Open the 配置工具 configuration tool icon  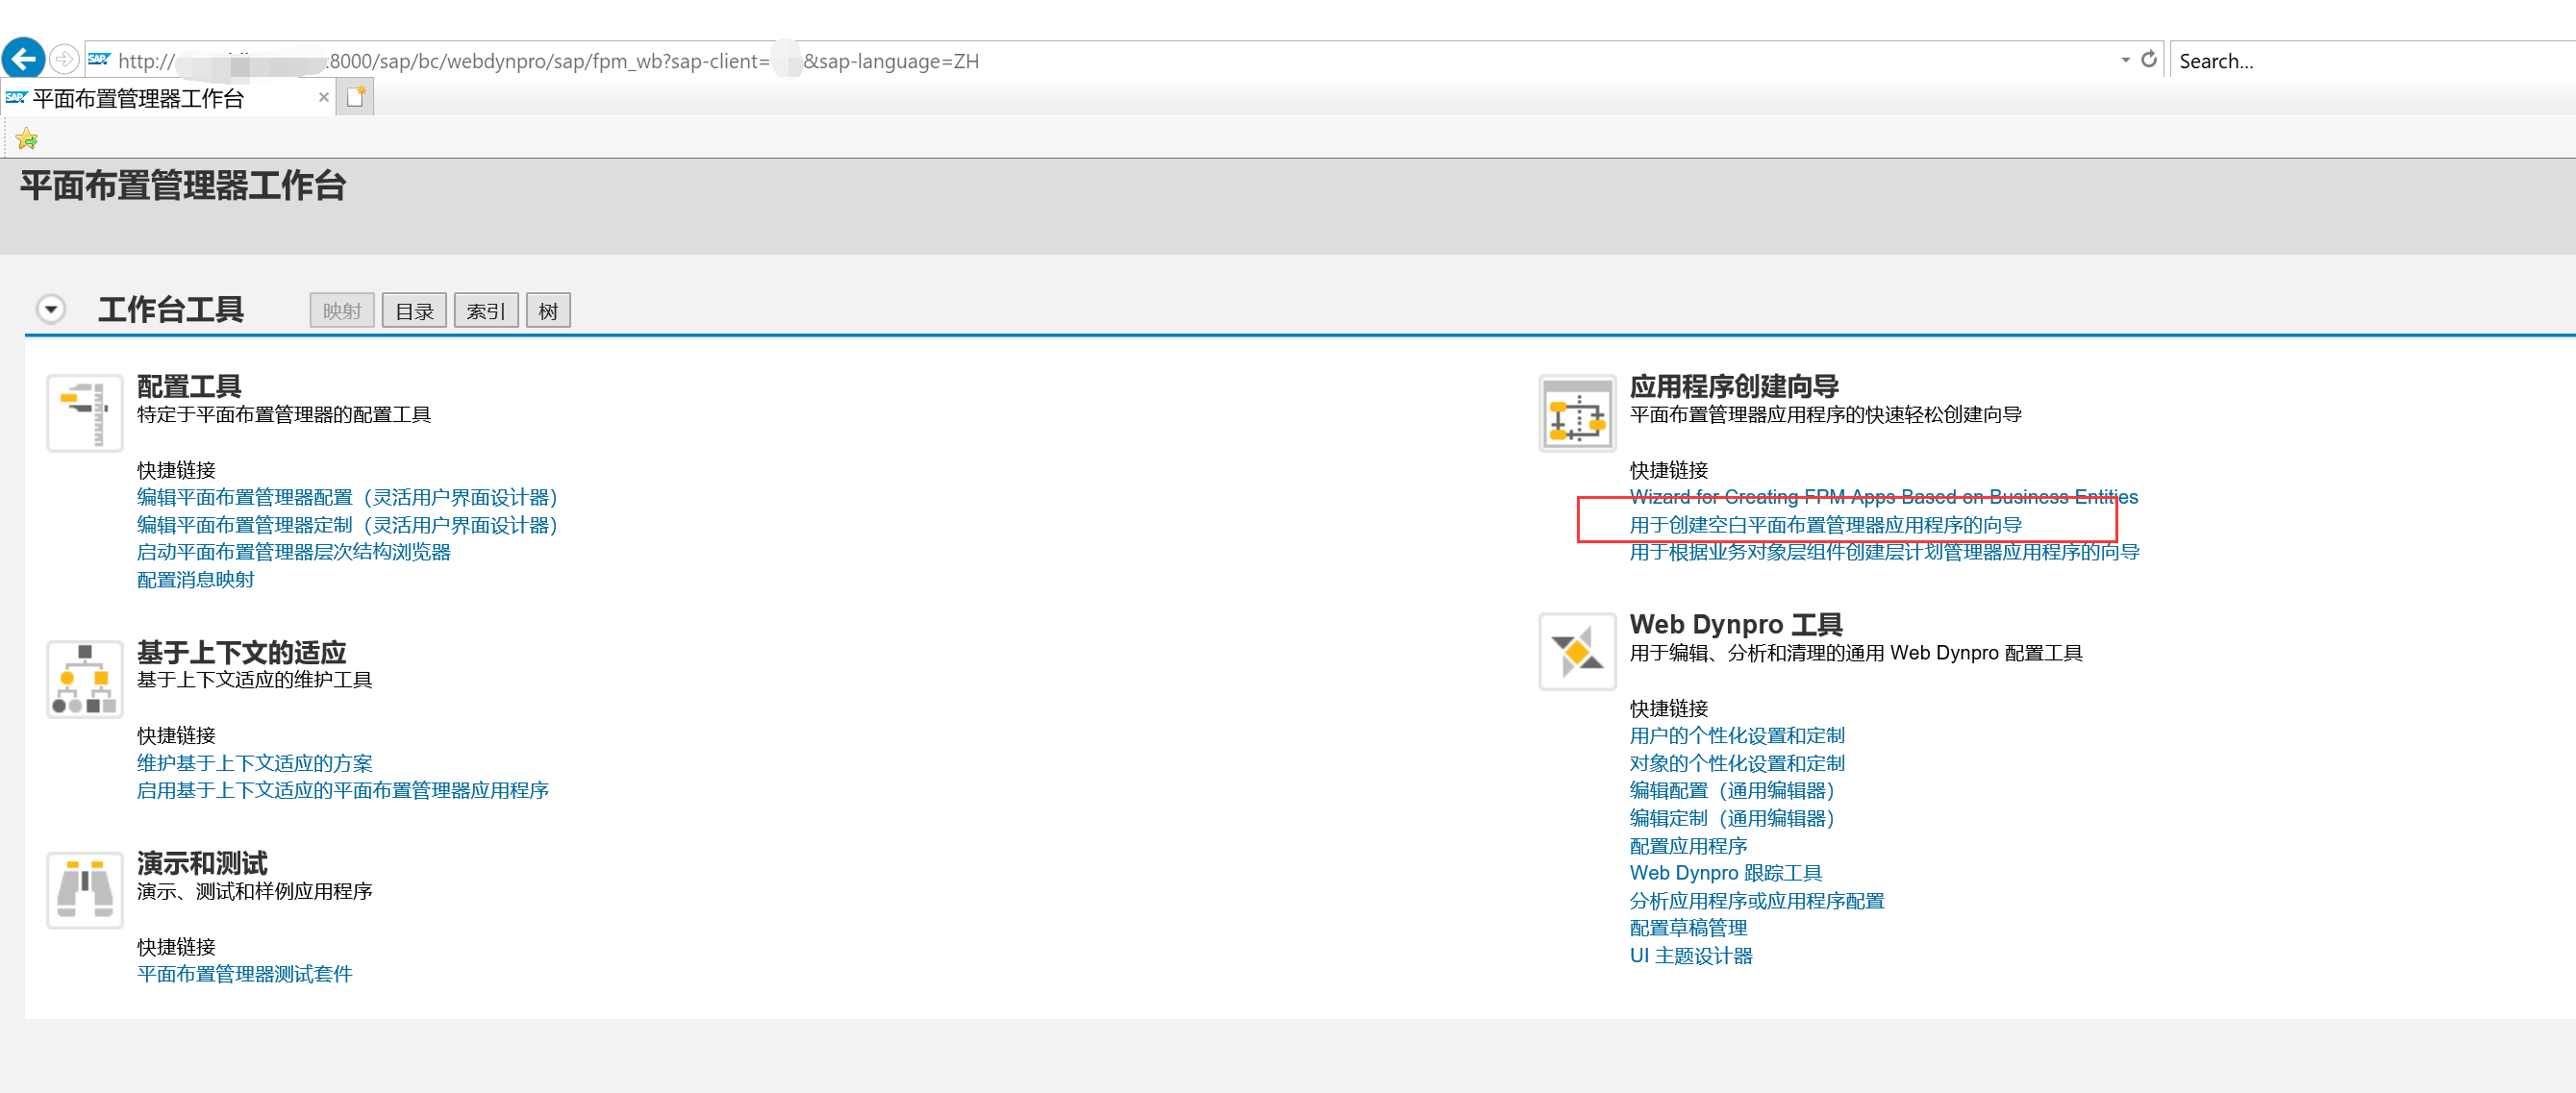click(x=84, y=411)
